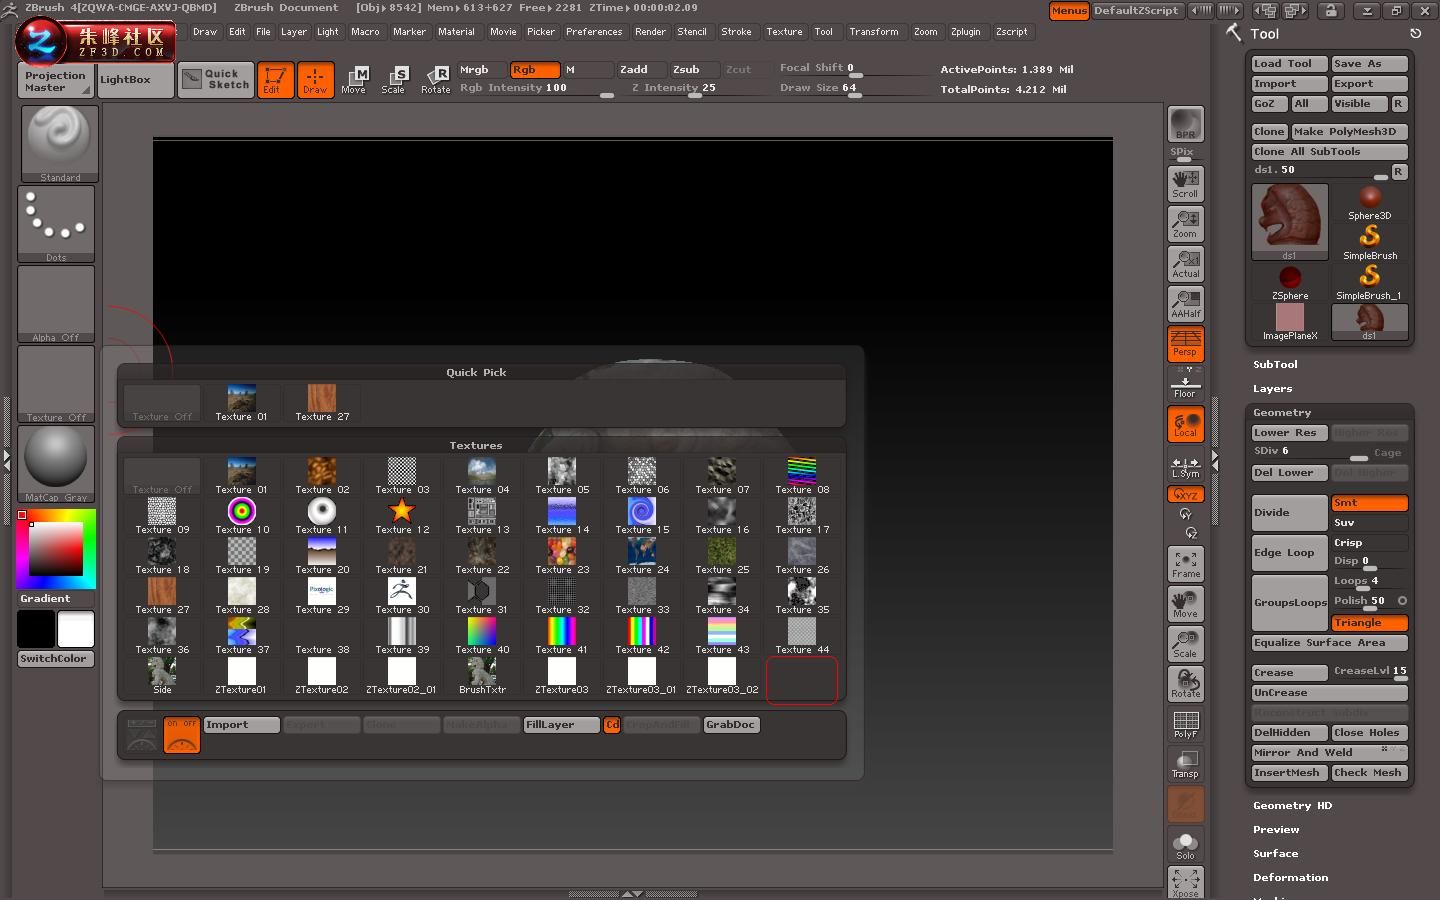Click the Load Tool button
Screen dimensions: 1440x900
1289,63
